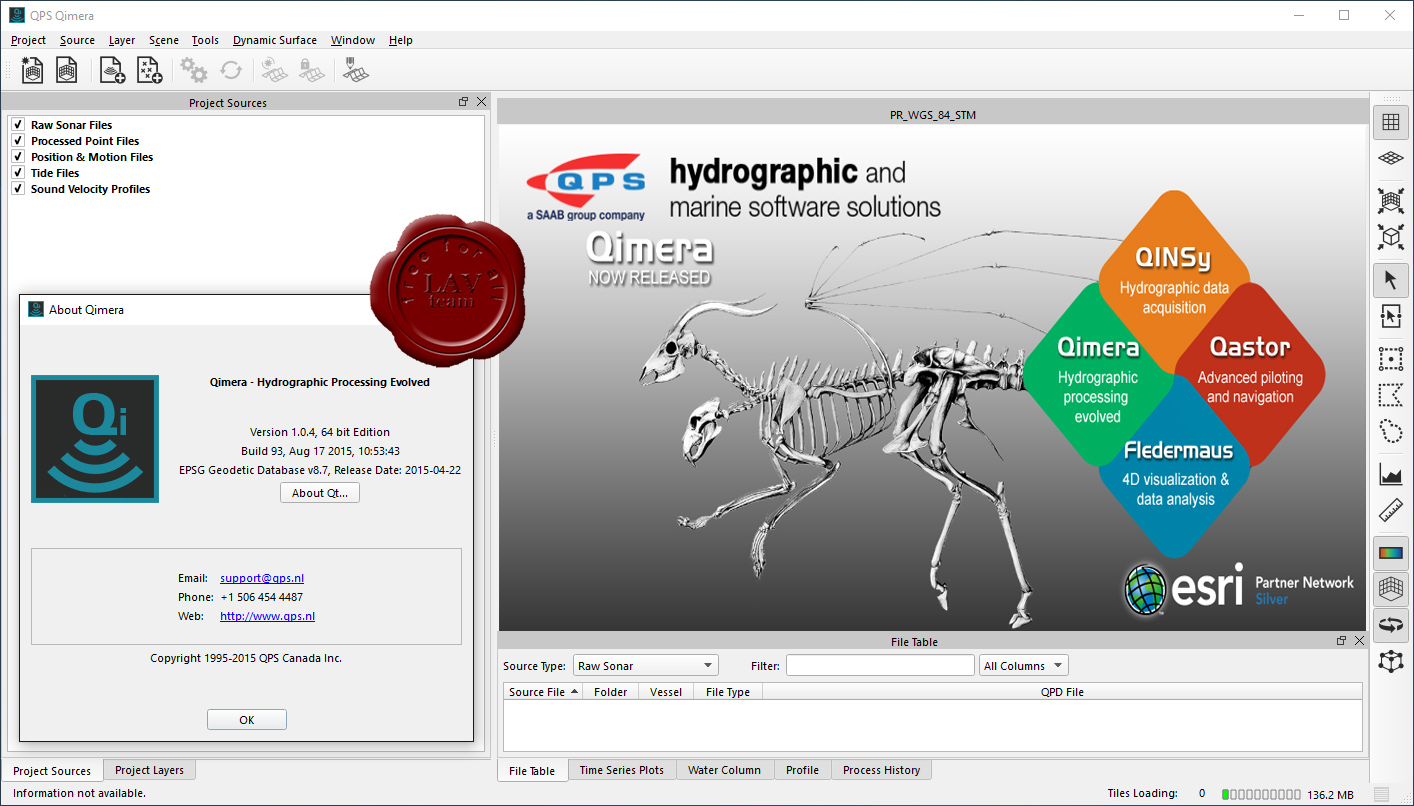This screenshot has height=806, width=1414.
Task: Open the profile graph tool
Action: click(1390, 474)
